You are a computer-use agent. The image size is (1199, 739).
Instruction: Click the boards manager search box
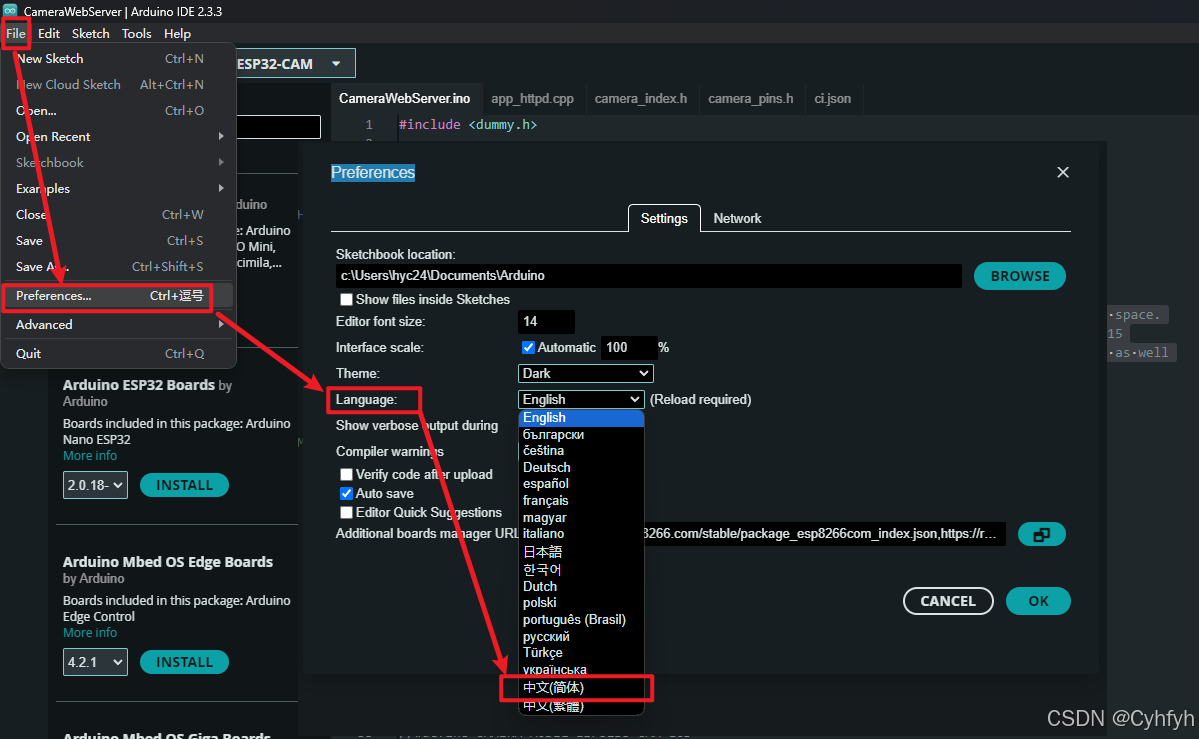pyautogui.click(x=278, y=126)
